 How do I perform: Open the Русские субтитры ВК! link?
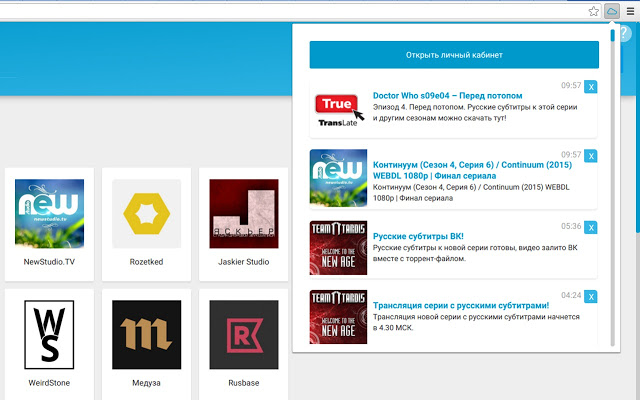pyautogui.click(x=418, y=236)
